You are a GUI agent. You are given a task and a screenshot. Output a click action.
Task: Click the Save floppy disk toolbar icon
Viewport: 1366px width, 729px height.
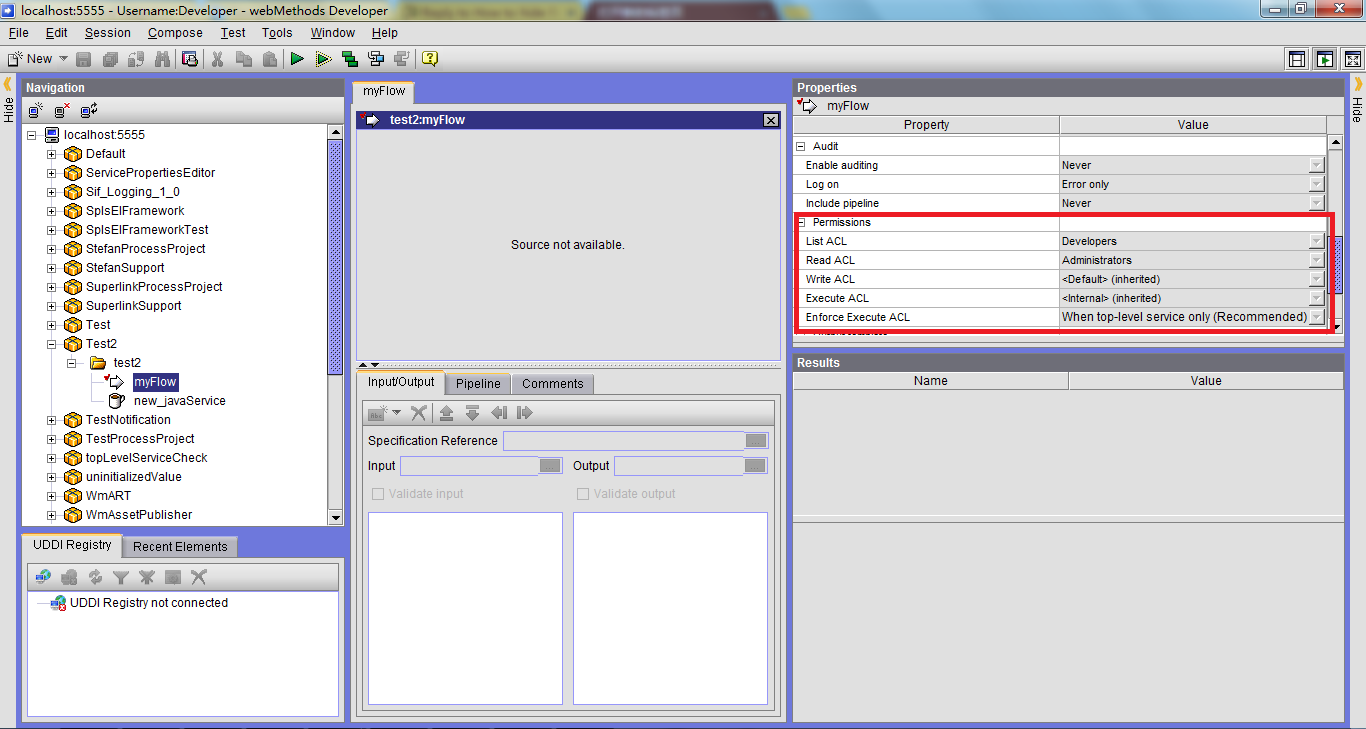pos(84,59)
